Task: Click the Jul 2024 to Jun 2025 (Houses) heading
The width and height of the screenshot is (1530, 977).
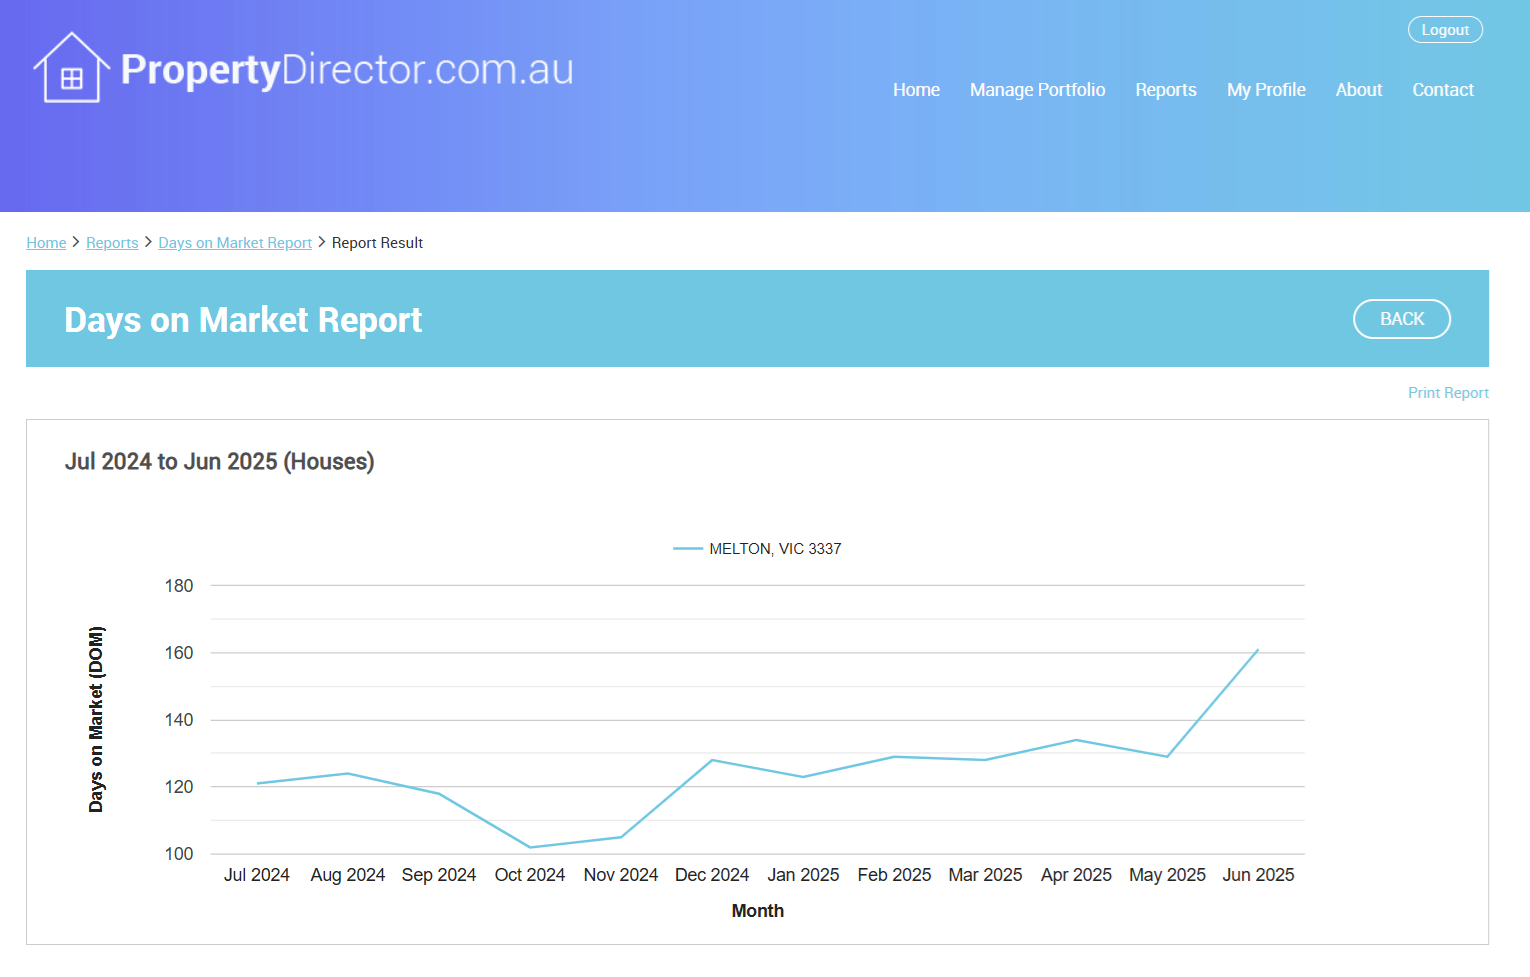Action: [x=220, y=462]
